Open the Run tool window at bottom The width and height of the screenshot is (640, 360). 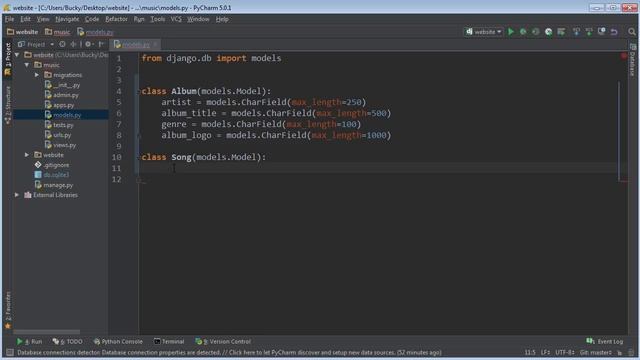(x=29, y=342)
